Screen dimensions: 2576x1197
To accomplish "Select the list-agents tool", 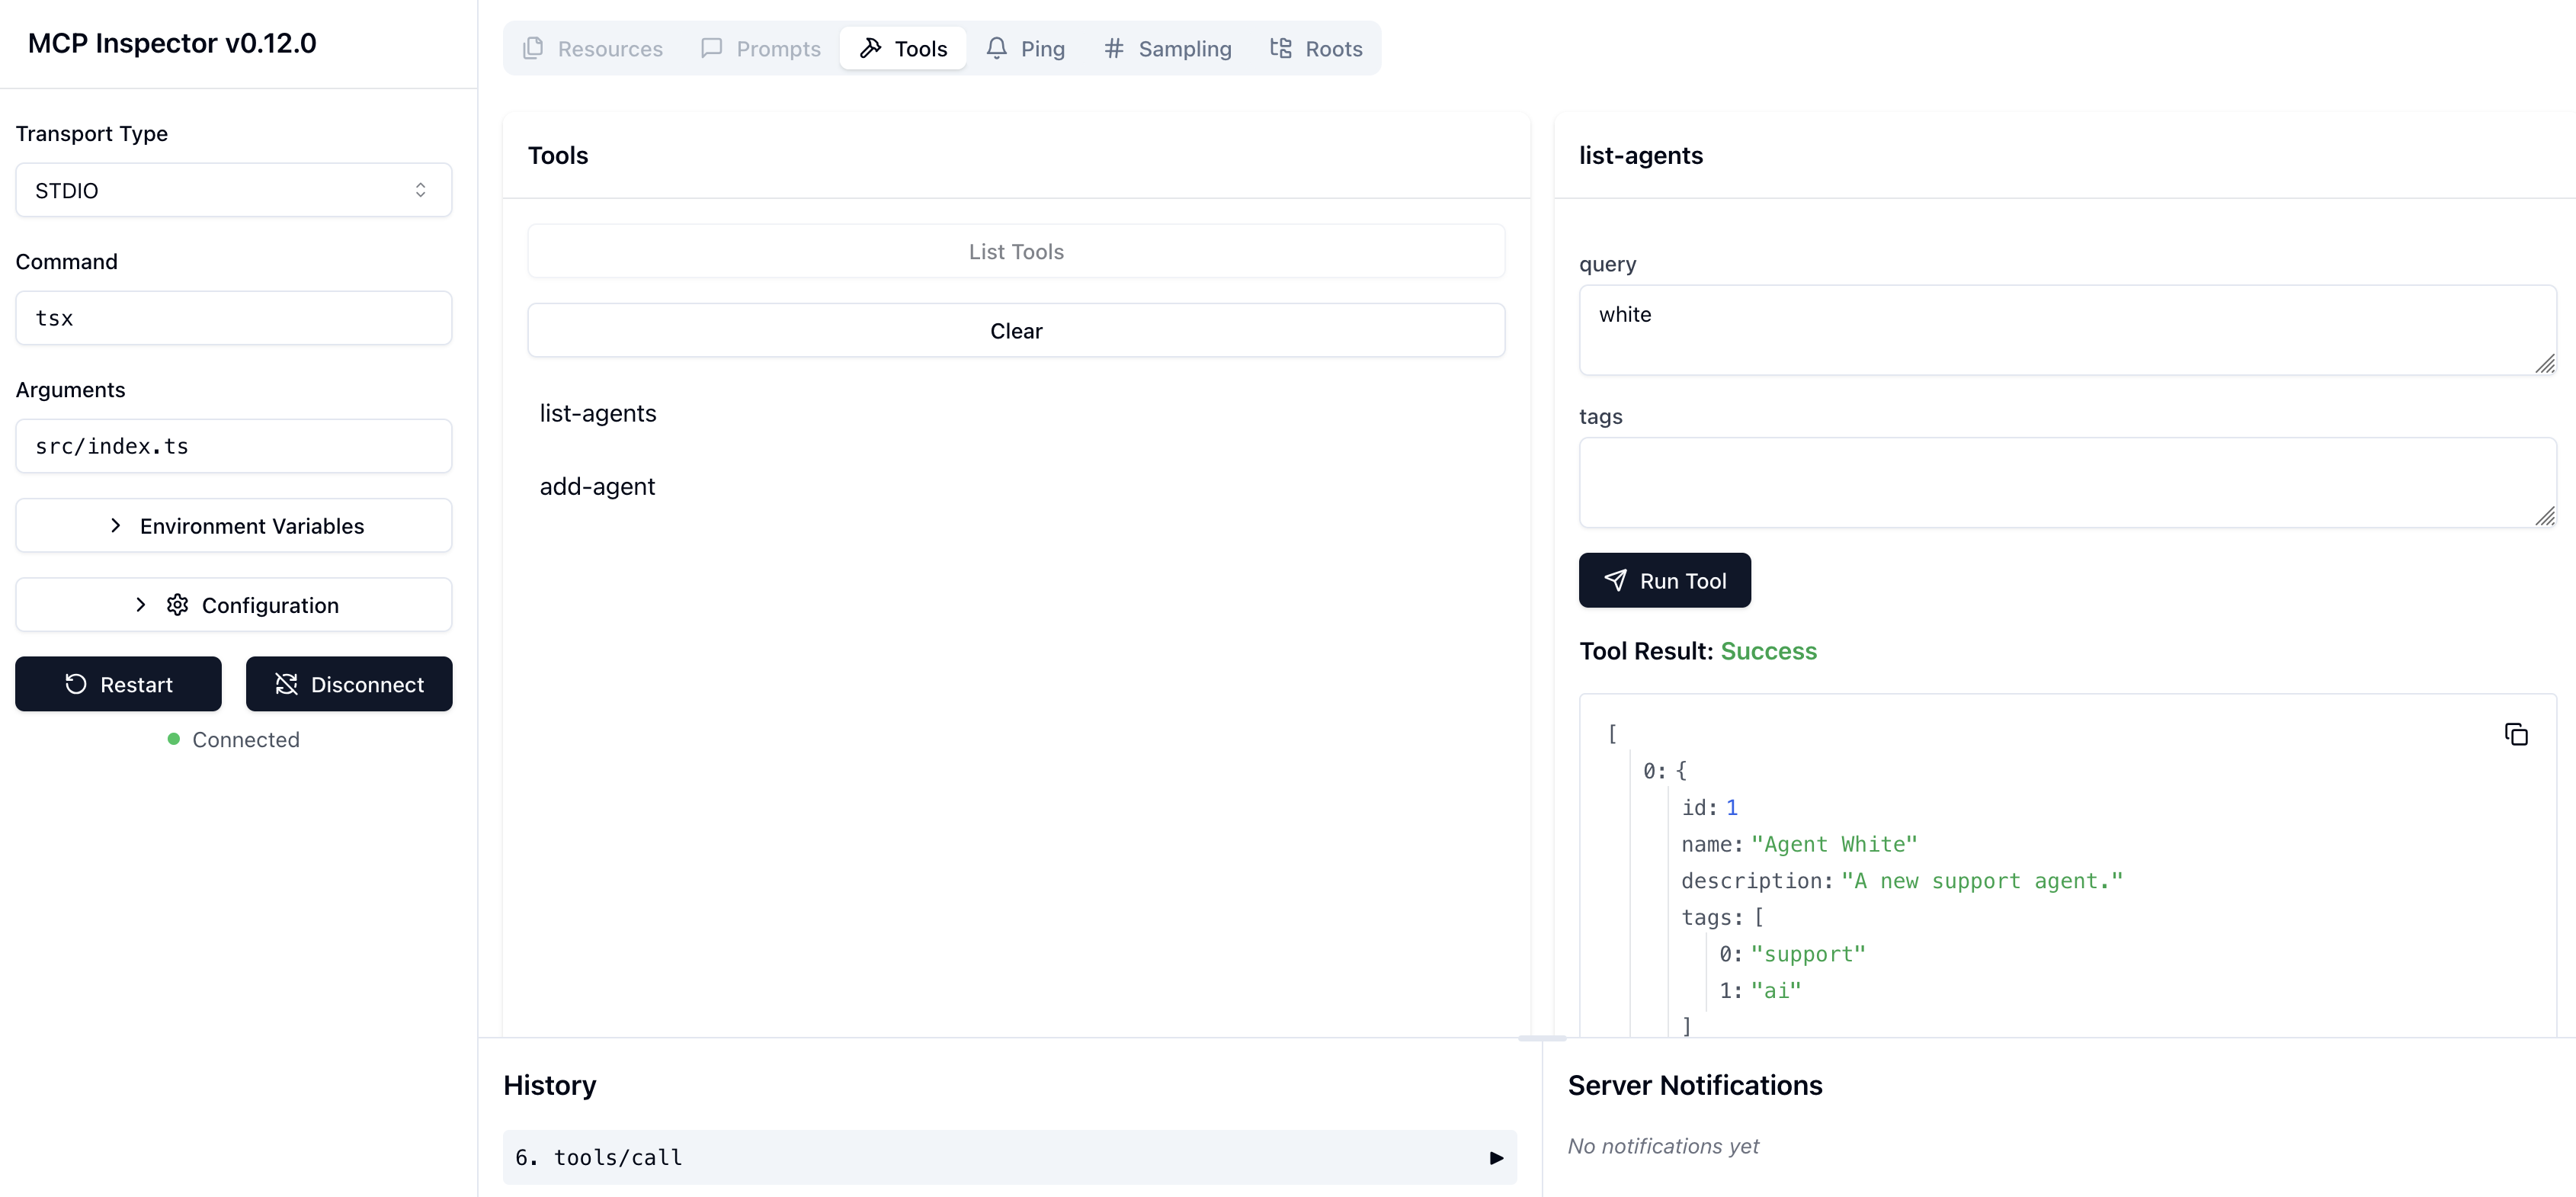I will tap(1016, 413).
